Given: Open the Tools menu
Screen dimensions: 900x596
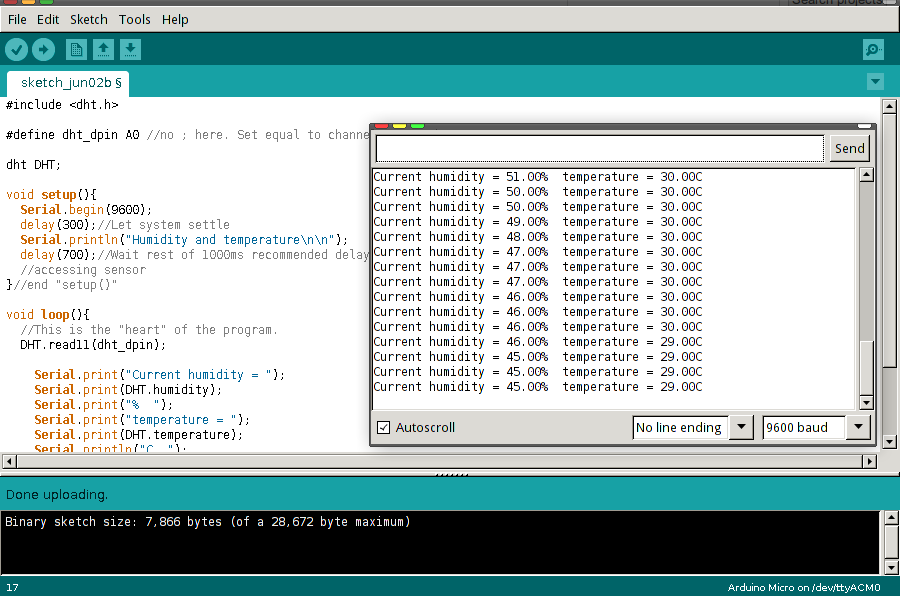Looking at the screenshot, I should pos(135,20).
